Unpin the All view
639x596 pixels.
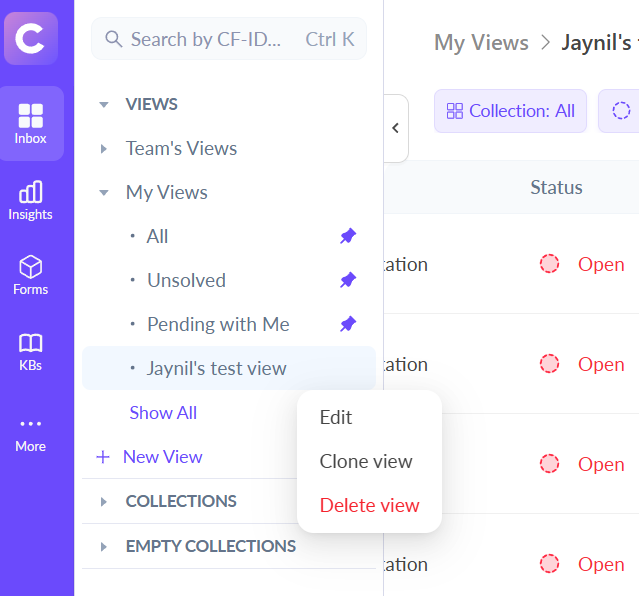click(x=348, y=236)
